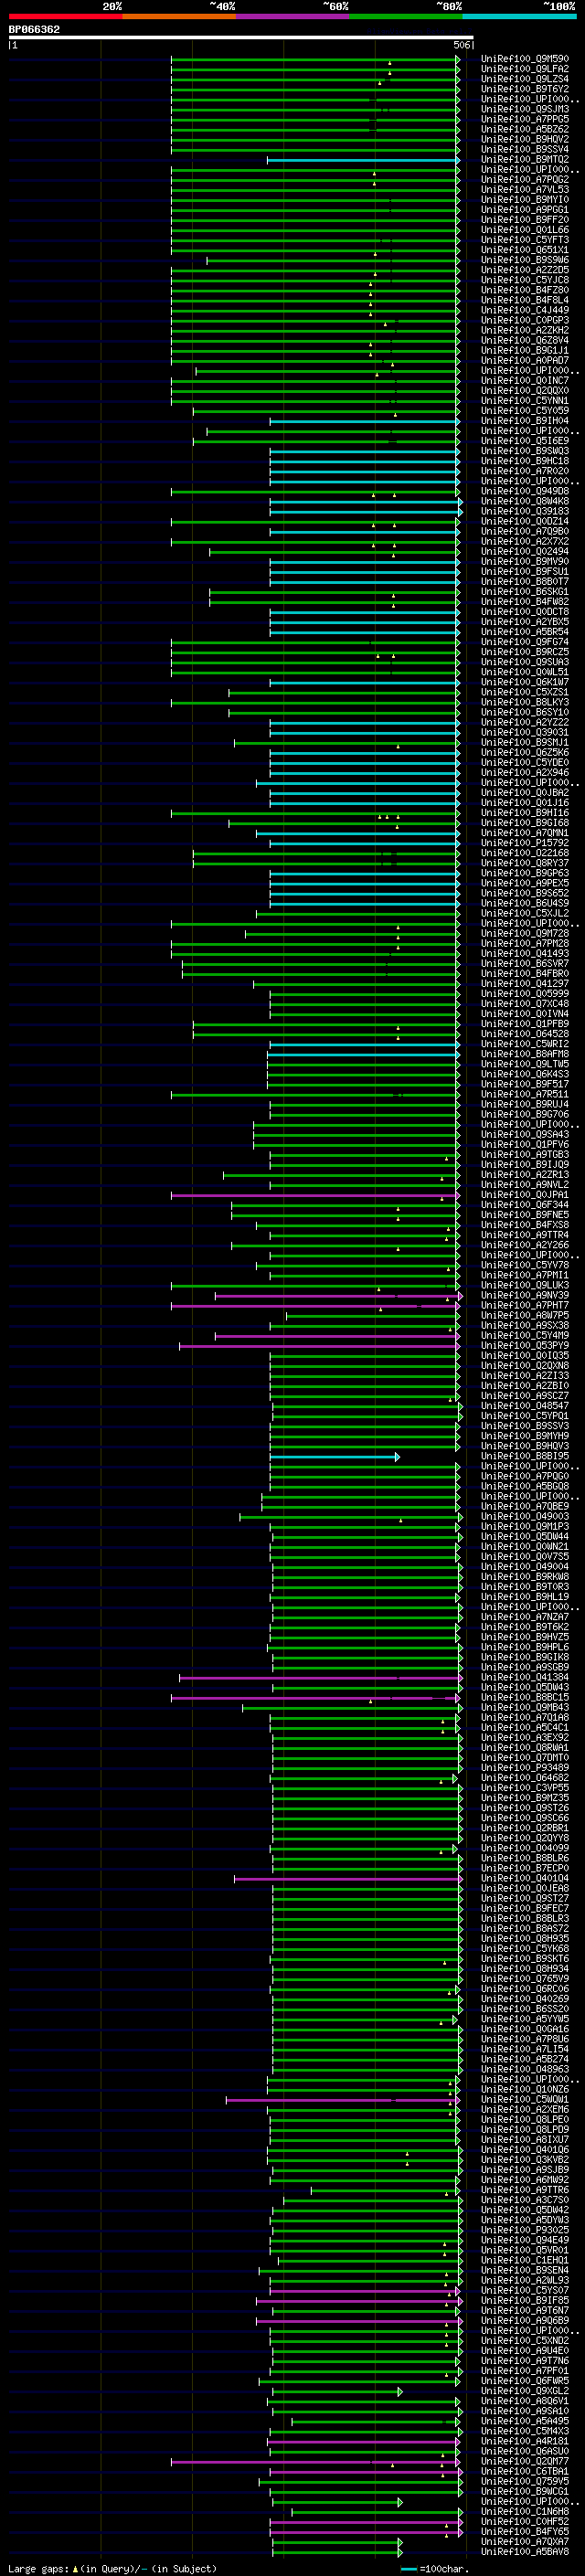This screenshot has width=585, height=2576.
Task: Select the UniRef100_Q6K1W7 hit
Action: pos(525,682)
